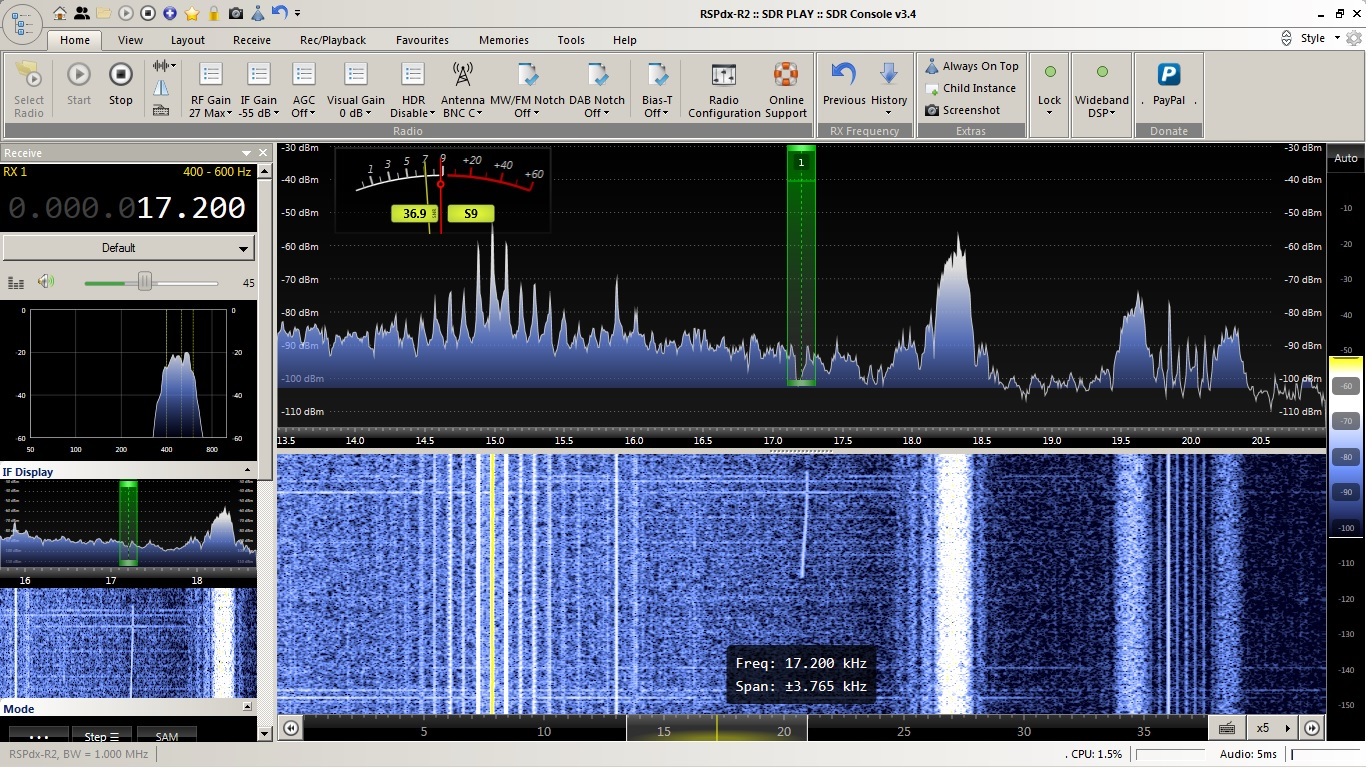The width and height of the screenshot is (1372, 774).
Task: Go to Previous RX frequency
Action: point(844,82)
